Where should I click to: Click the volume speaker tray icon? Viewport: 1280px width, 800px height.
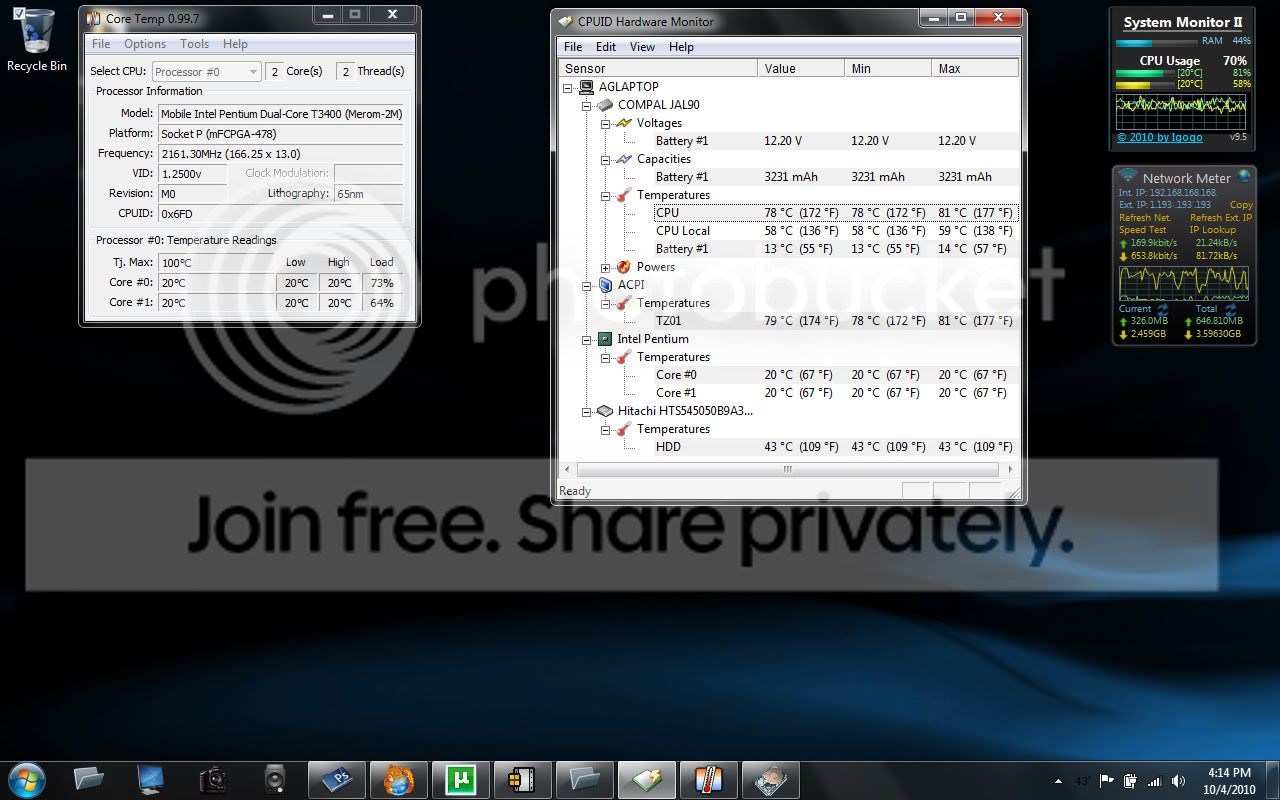pyautogui.click(x=1179, y=781)
